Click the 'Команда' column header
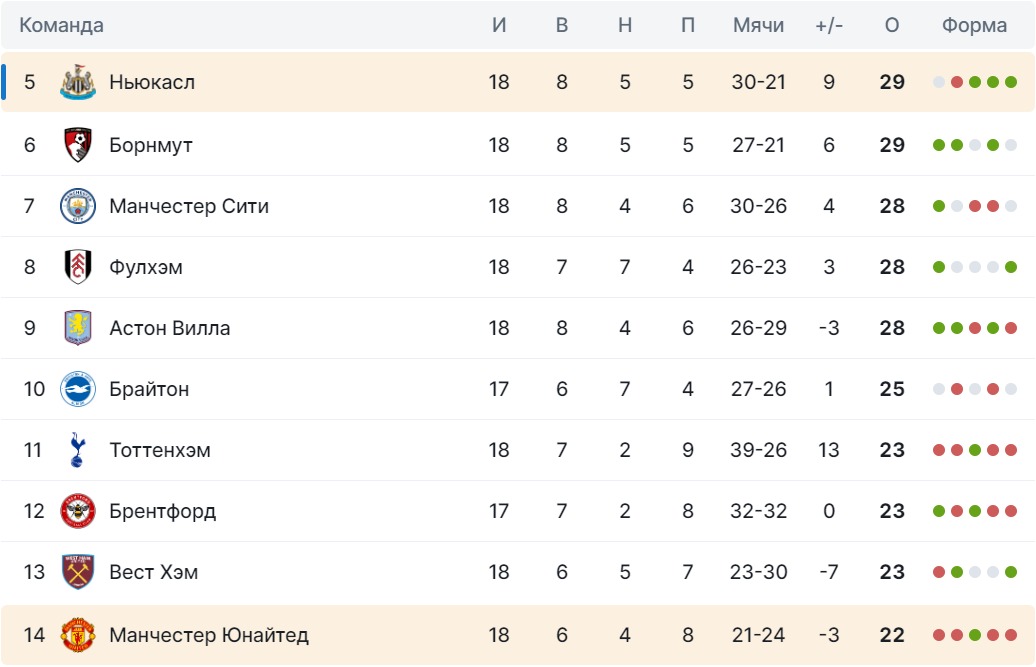Screen dimensions: 1036x667 pos(62,26)
